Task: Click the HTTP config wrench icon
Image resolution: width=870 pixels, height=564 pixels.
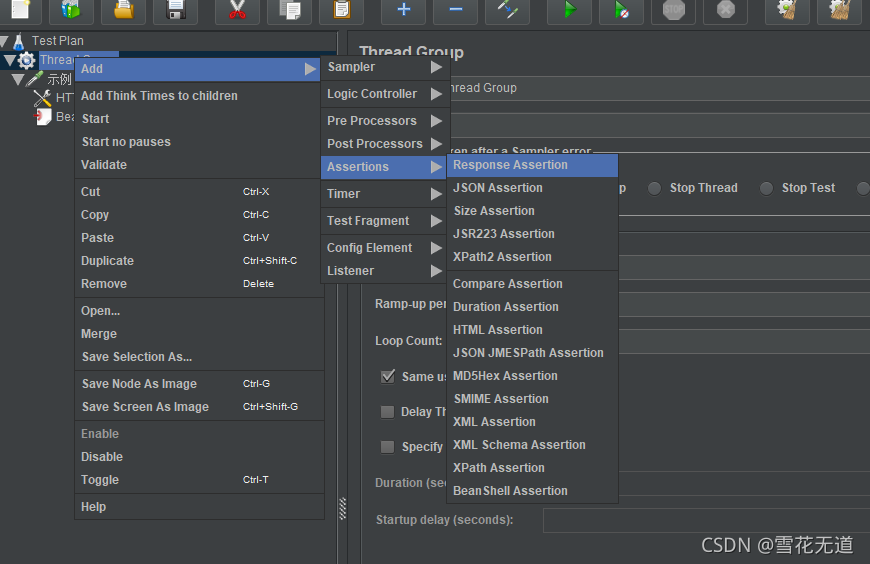Action: 42,98
